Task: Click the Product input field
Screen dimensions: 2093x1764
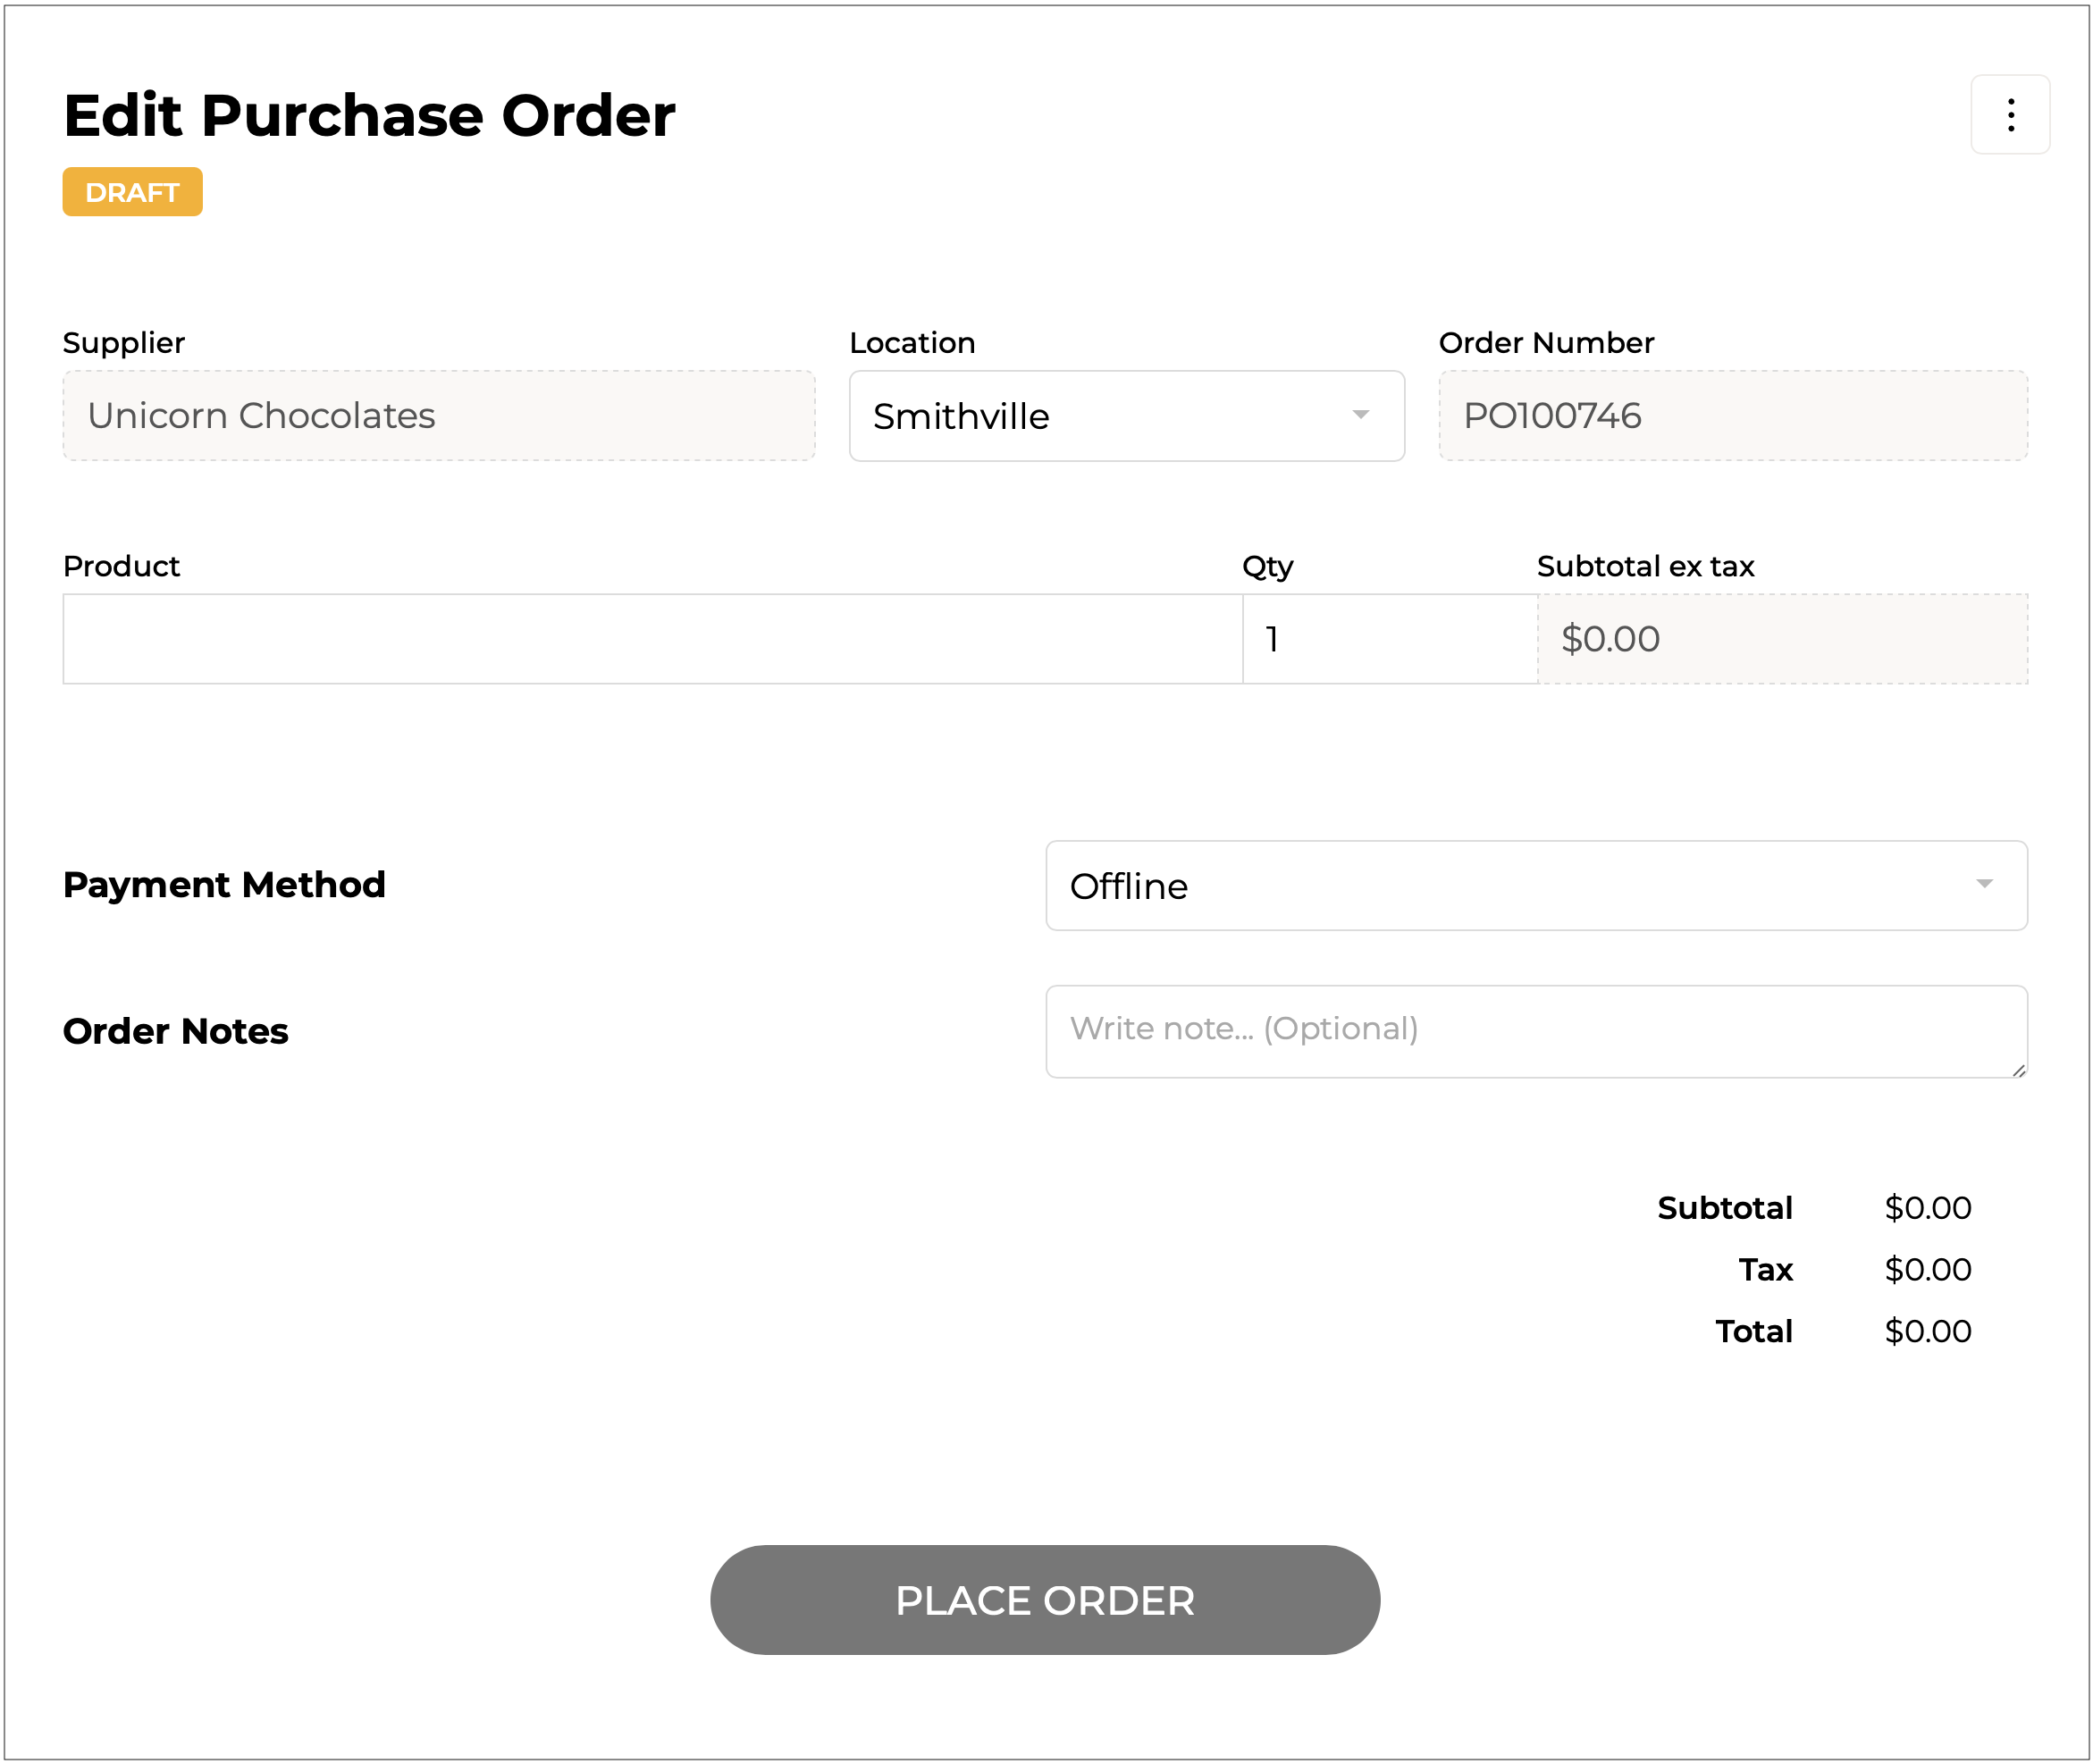Action: (652, 639)
